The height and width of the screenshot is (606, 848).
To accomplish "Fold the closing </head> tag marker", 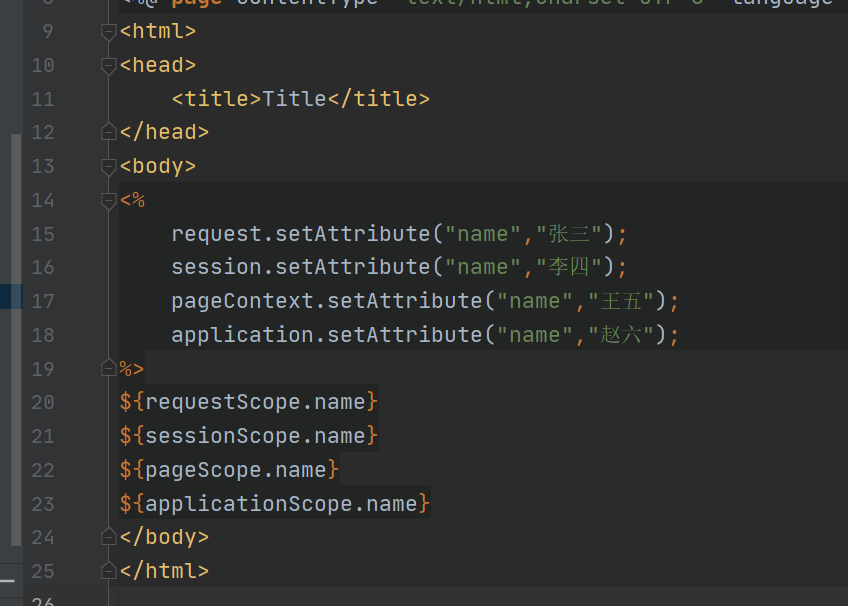I will pos(109,132).
